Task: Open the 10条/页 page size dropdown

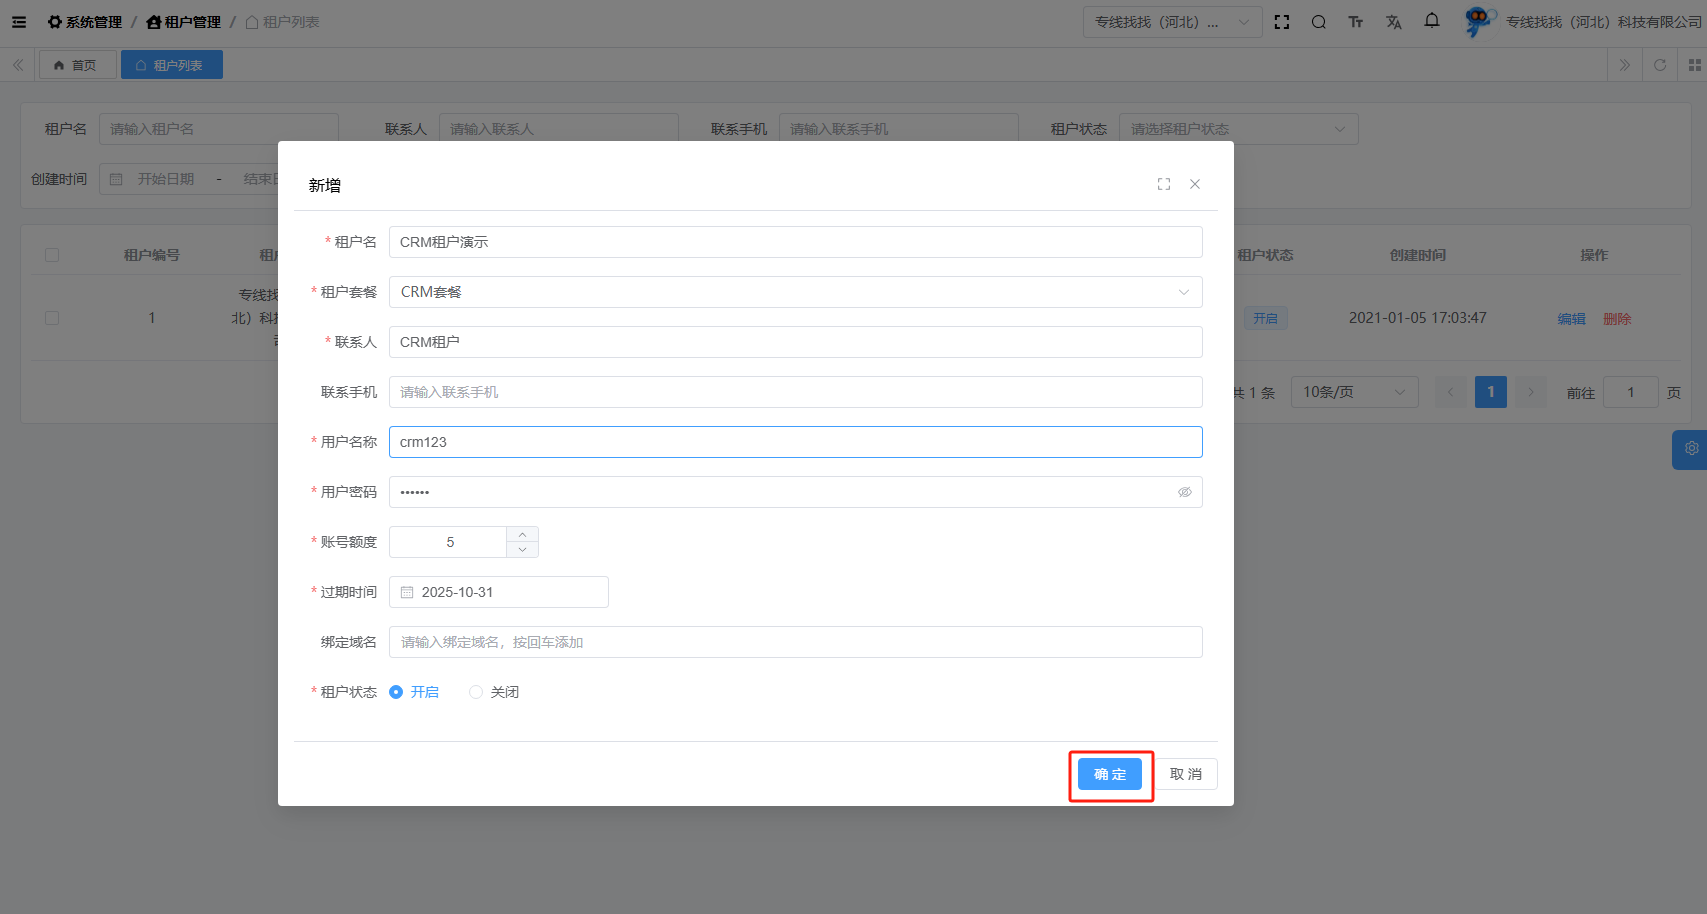Action: (x=1354, y=392)
